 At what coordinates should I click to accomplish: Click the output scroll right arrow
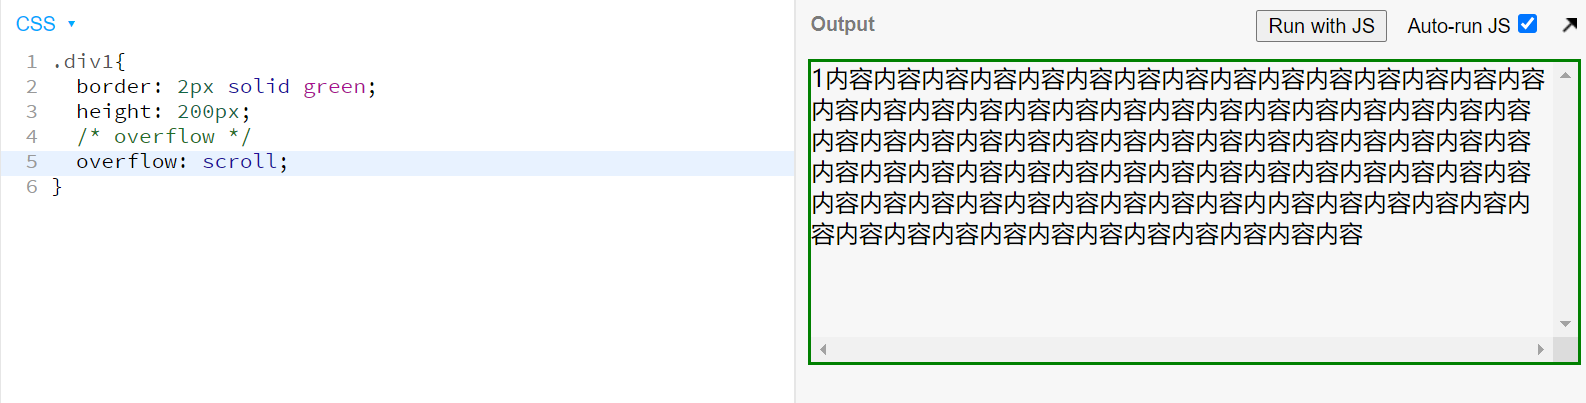tap(1541, 349)
